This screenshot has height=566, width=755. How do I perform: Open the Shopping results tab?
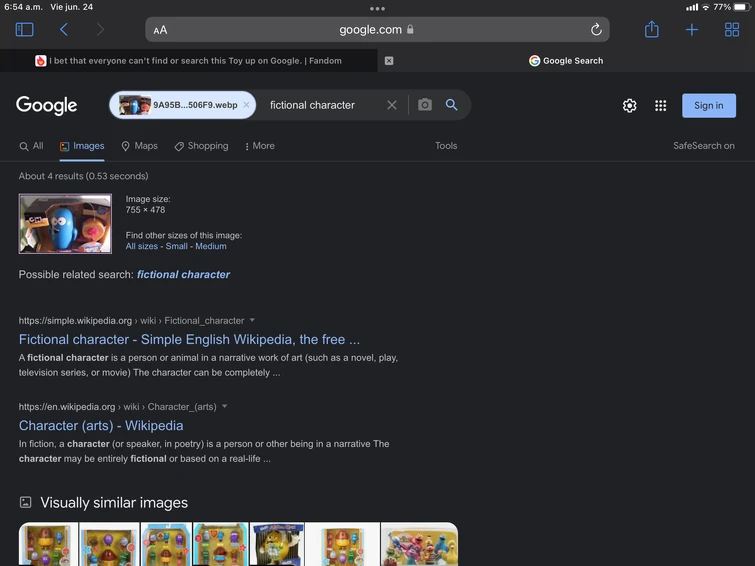(x=201, y=146)
